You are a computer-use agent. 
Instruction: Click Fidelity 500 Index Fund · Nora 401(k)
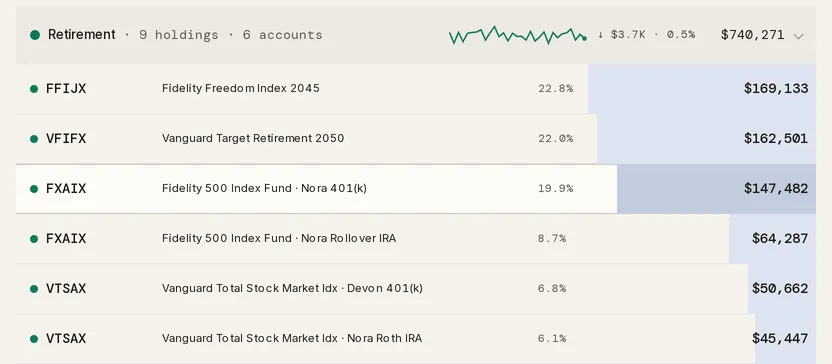264,188
